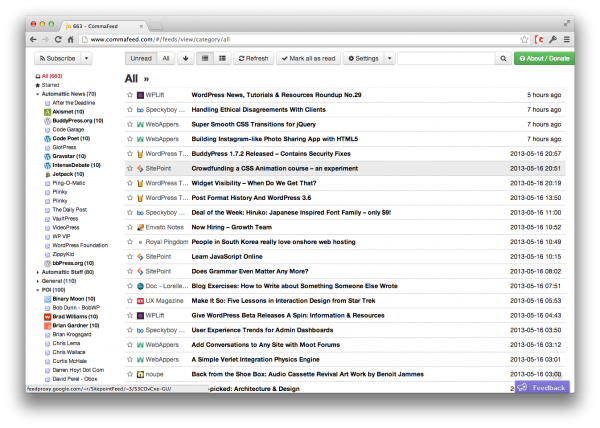
Task: Expand the Automattic Staff category
Action: point(38,272)
